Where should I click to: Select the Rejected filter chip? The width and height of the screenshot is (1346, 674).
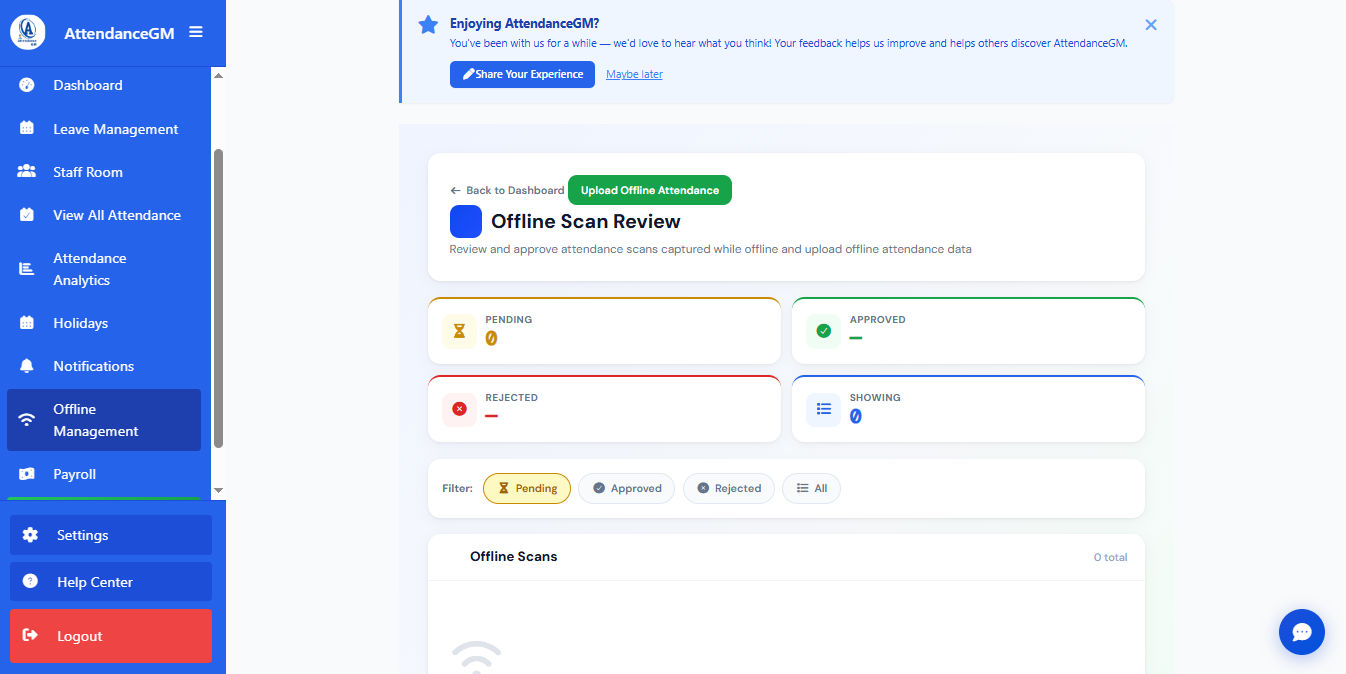tap(729, 488)
